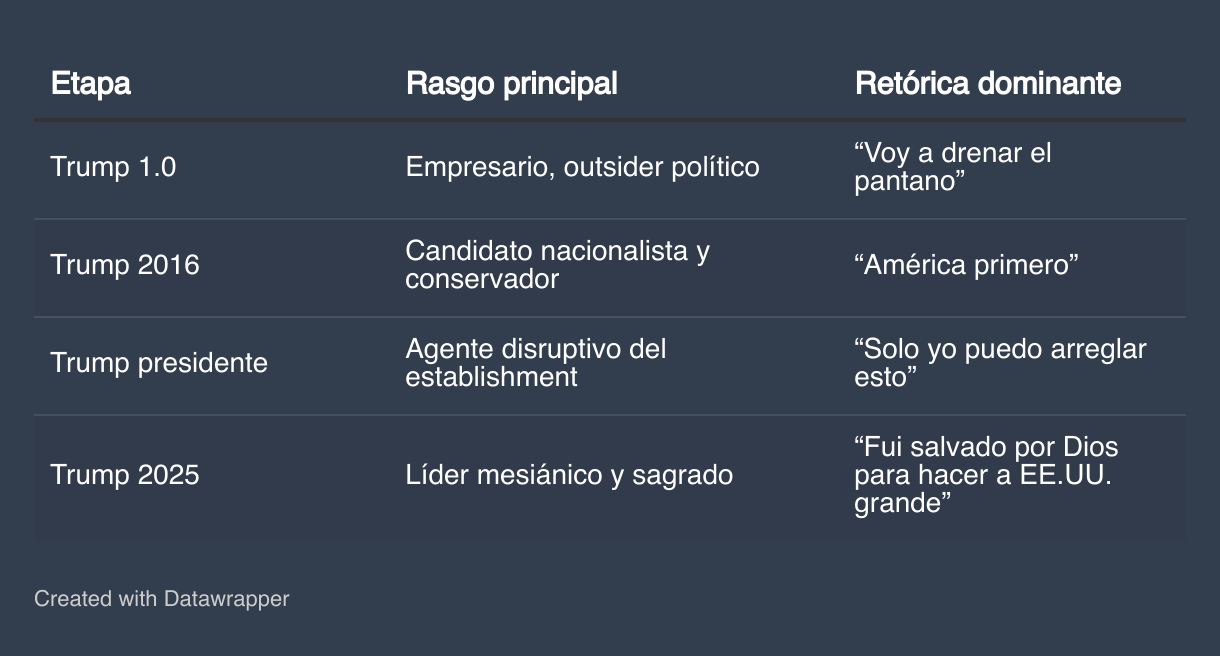Image resolution: width=1220 pixels, height=656 pixels.
Task: Click Solo yo puedo arreglar esto quote
Action: 1000,362
